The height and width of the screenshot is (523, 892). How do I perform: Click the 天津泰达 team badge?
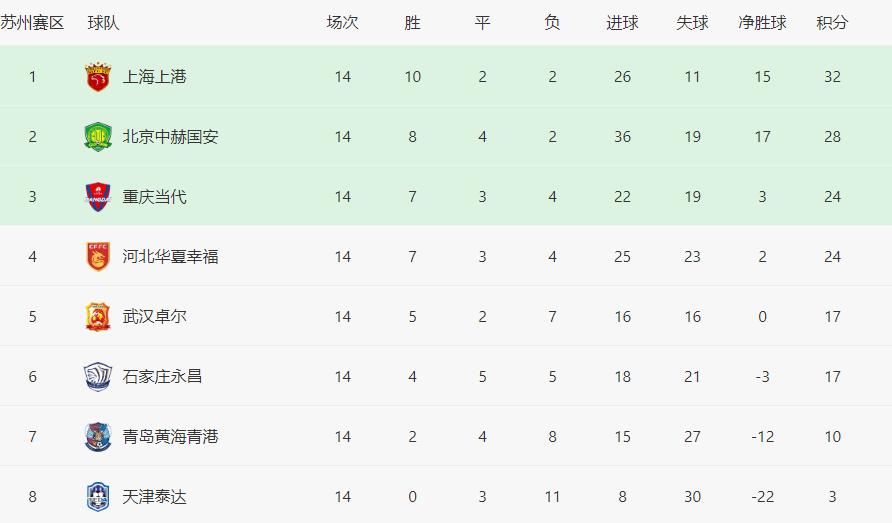click(98, 497)
